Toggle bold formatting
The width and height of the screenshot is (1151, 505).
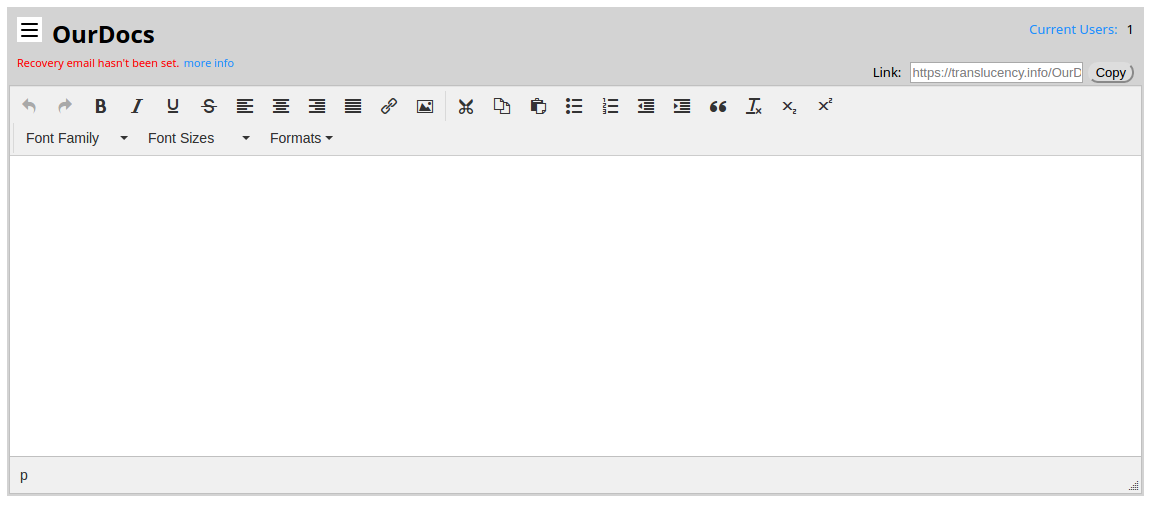(x=101, y=106)
